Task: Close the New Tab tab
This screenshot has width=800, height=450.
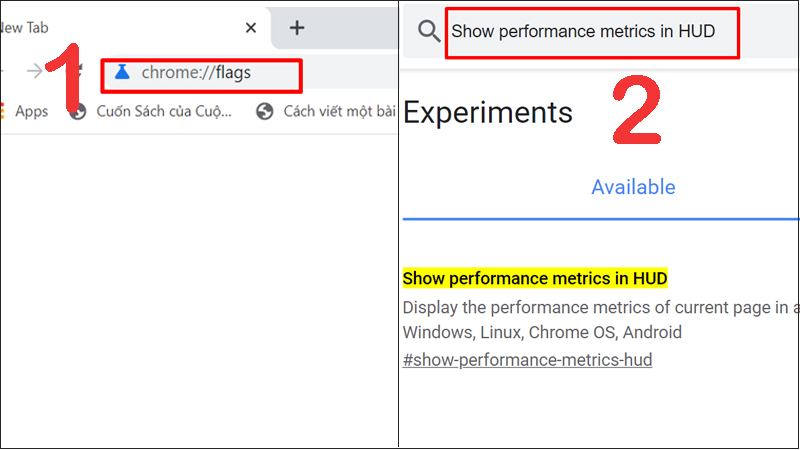Action: point(250,27)
